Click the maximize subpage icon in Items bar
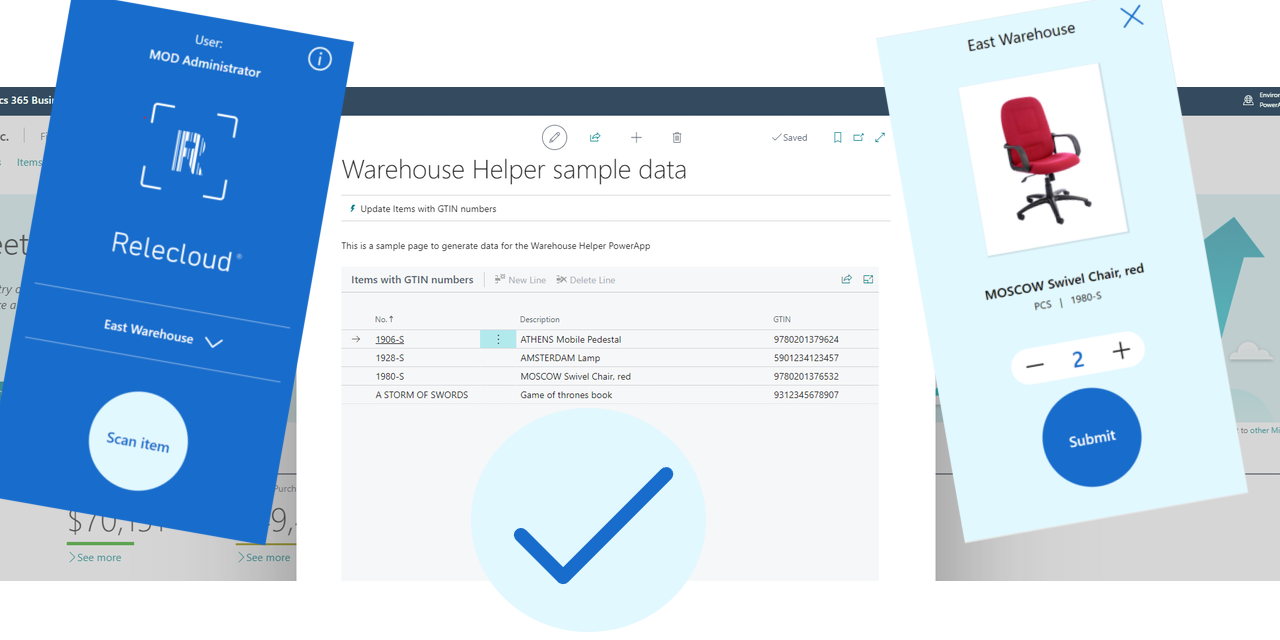Viewport: 1280px width, 640px height. (868, 280)
